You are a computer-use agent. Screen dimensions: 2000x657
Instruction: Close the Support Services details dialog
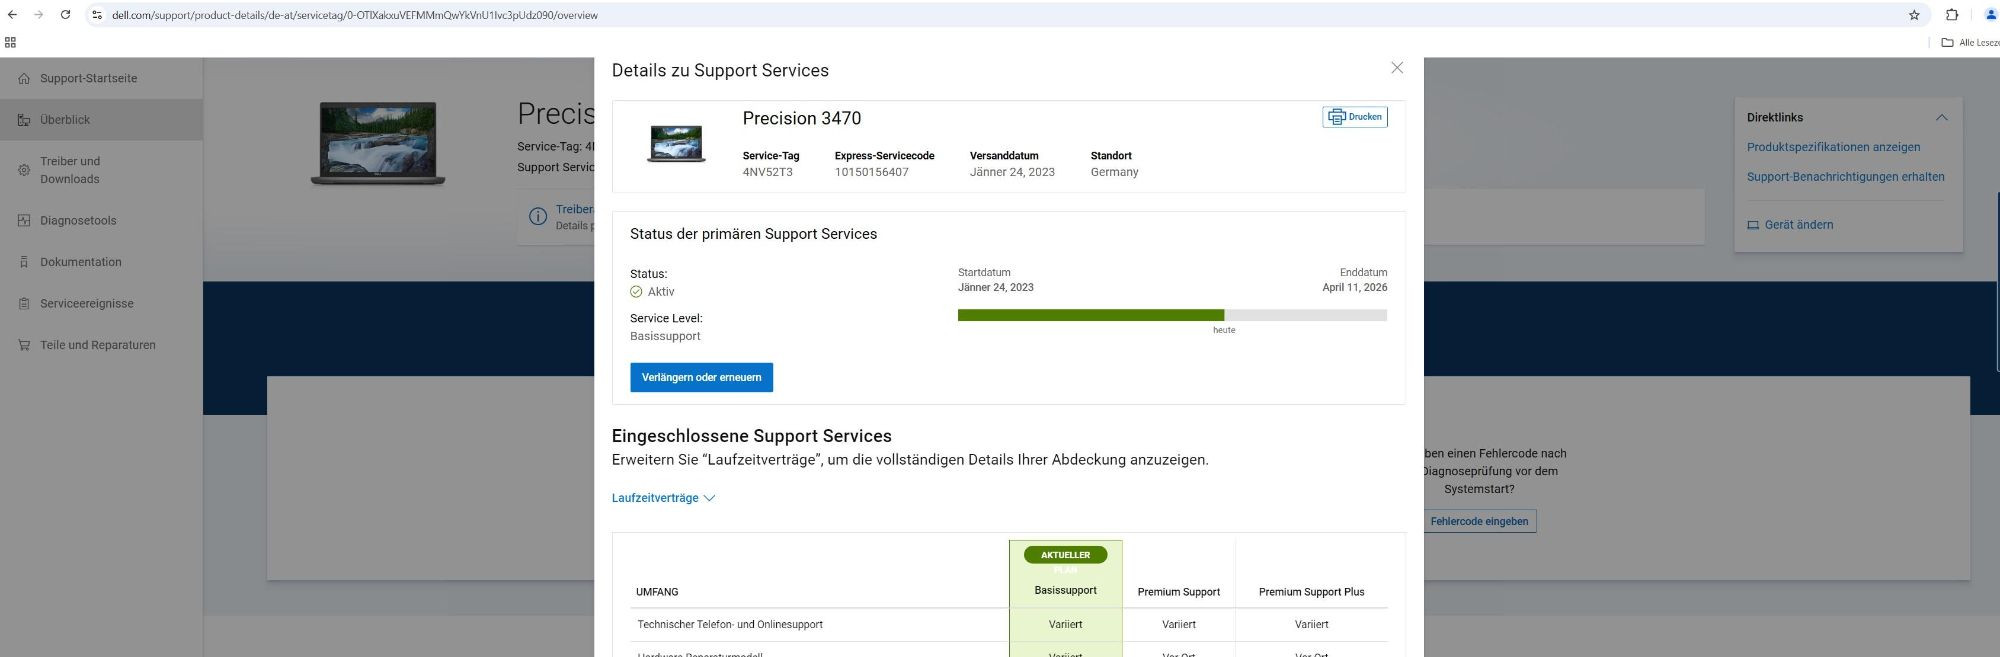(x=1397, y=68)
